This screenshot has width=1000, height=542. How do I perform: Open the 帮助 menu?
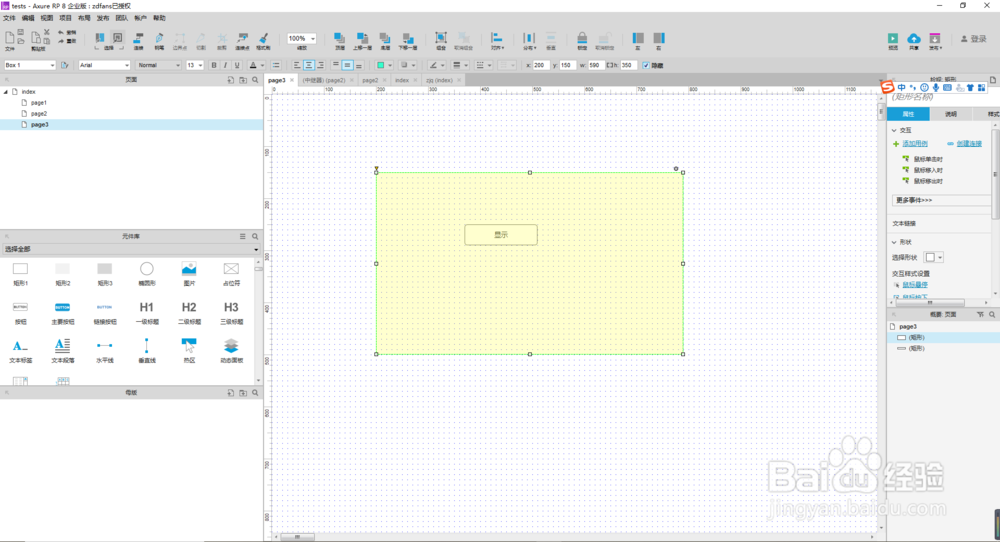click(159, 18)
